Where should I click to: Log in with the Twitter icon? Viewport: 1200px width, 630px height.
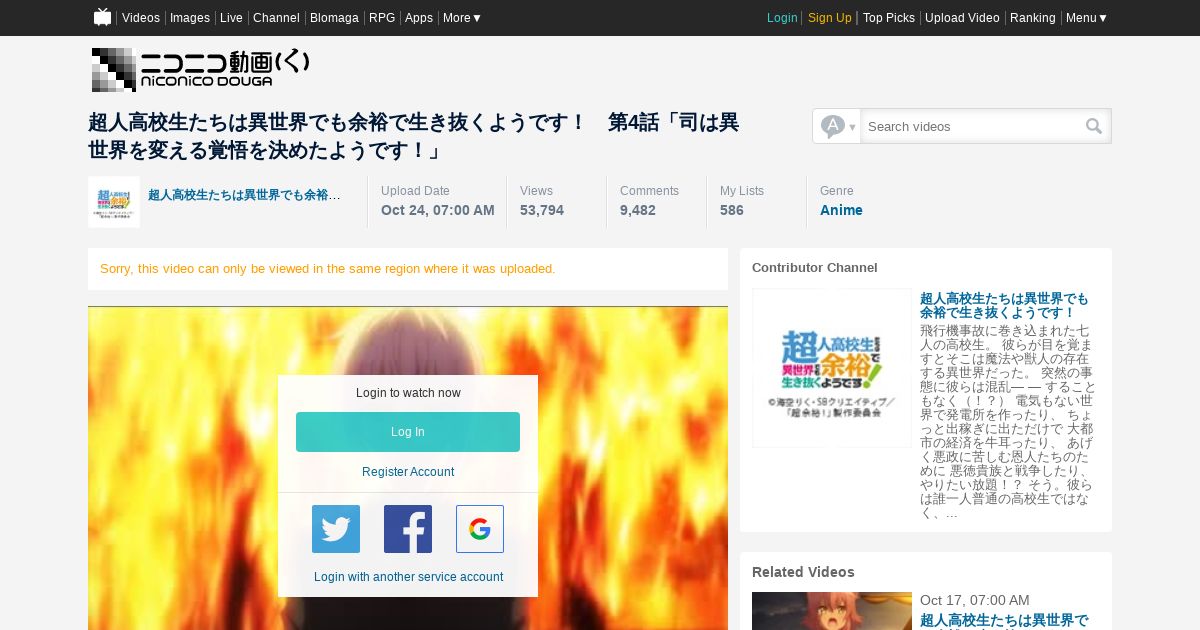336,529
